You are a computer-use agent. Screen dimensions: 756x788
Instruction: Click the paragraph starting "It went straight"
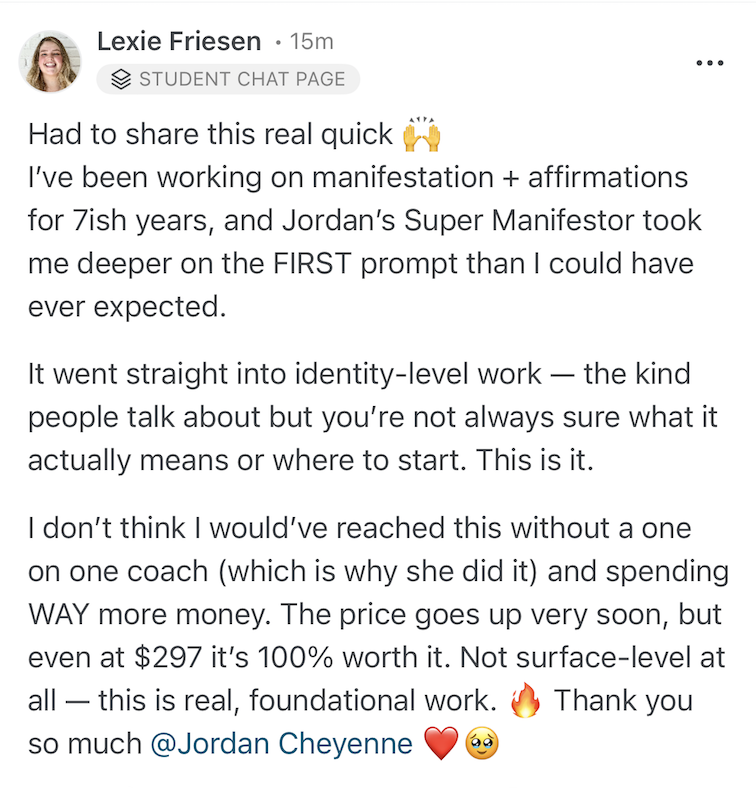360,417
